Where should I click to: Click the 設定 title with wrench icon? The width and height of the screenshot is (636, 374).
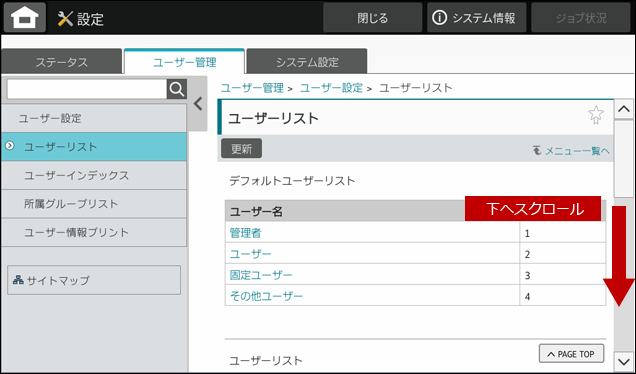(x=81, y=19)
